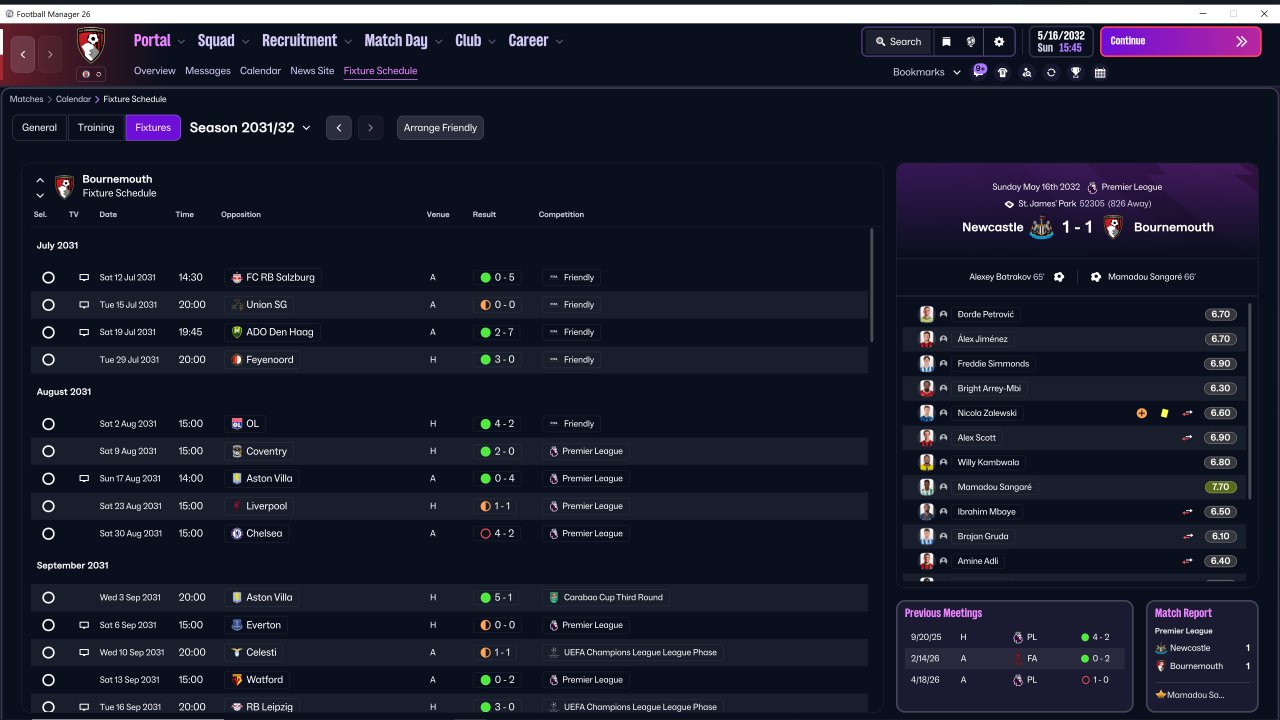
Task: Select radio for ADO Den Haag fixture
Action: tap(48, 332)
